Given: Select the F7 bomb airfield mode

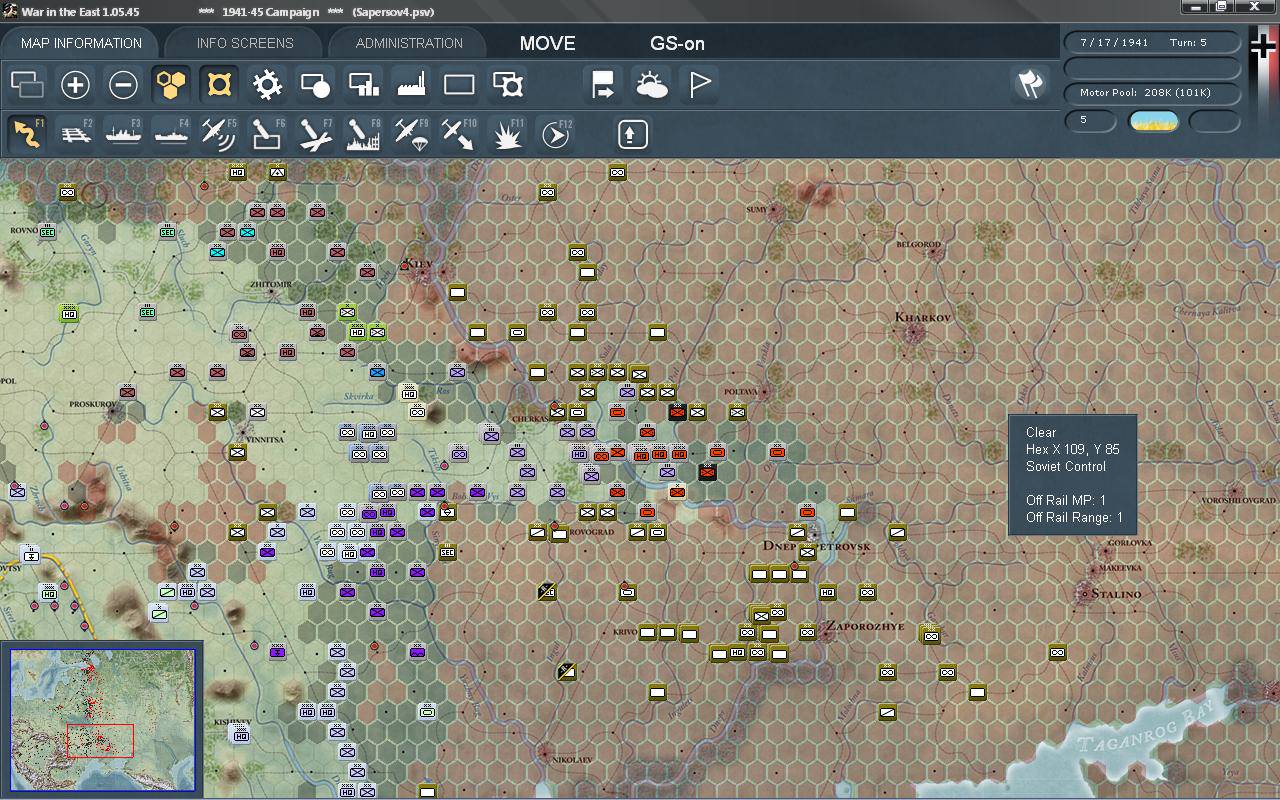Looking at the screenshot, I should [315, 133].
